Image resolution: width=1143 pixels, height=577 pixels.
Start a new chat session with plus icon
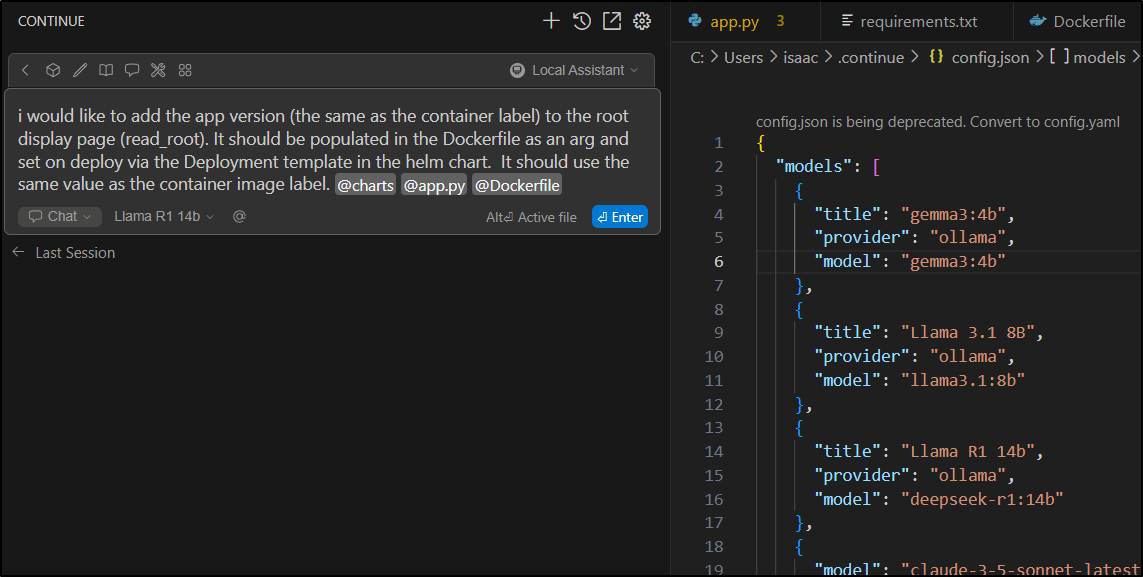(x=550, y=21)
